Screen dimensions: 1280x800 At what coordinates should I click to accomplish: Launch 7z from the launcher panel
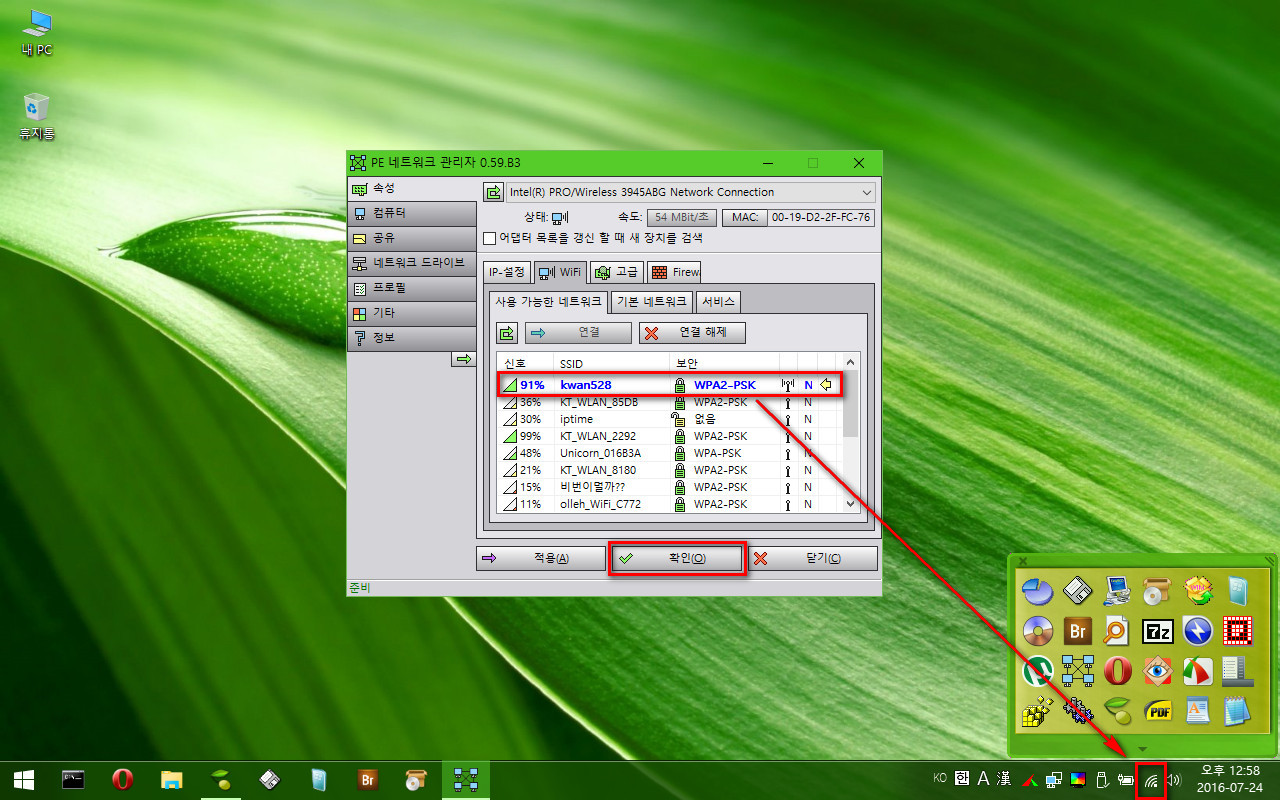(x=1157, y=631)
